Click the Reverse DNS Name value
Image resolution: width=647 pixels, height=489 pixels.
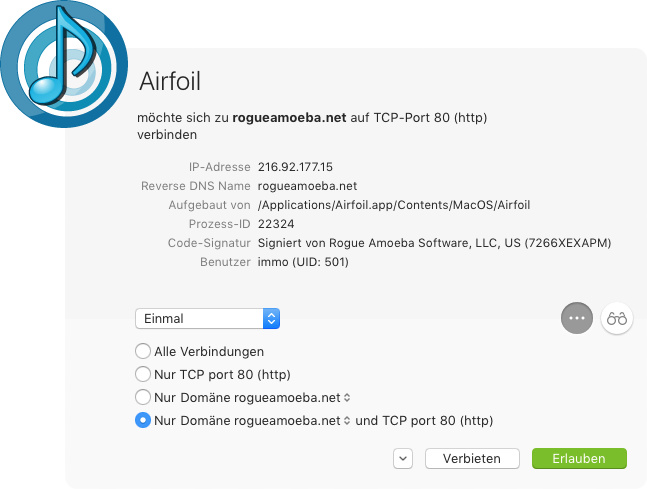coord(308,186)
